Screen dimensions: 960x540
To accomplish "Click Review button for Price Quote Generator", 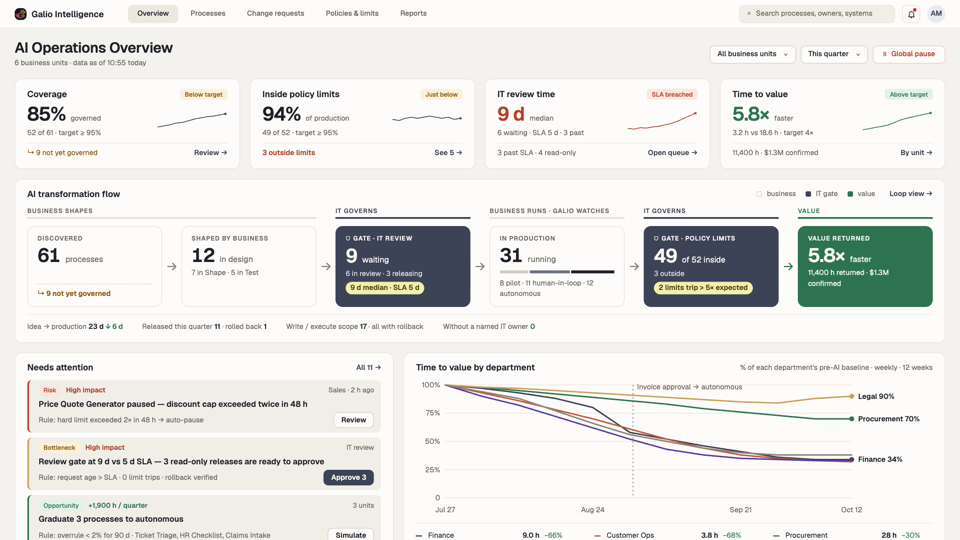I will pyautogui.click(x=353, y=420).
